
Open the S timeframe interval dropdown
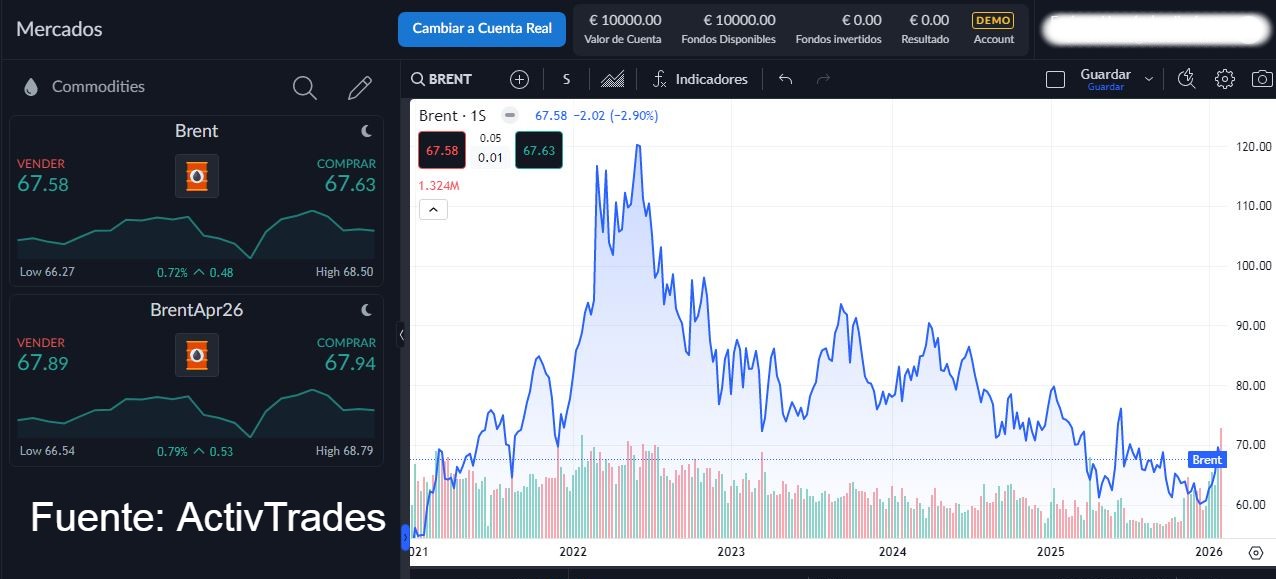(566, 79)
